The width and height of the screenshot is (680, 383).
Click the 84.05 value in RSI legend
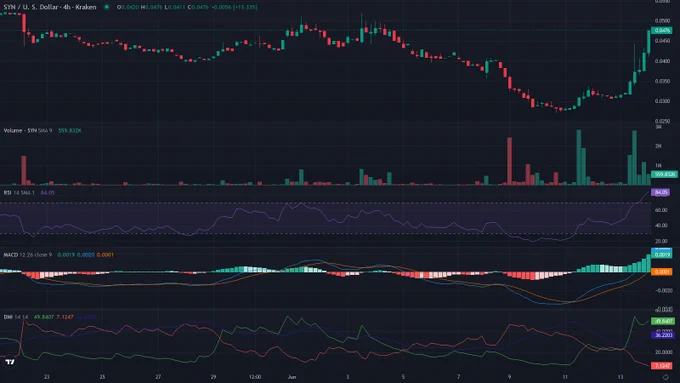click(48, 193)
